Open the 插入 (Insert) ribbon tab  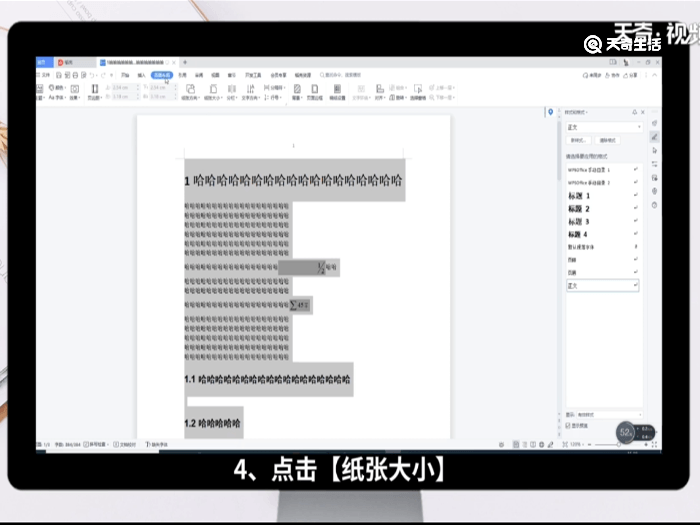pyautogui.click(x=142, y=75)
